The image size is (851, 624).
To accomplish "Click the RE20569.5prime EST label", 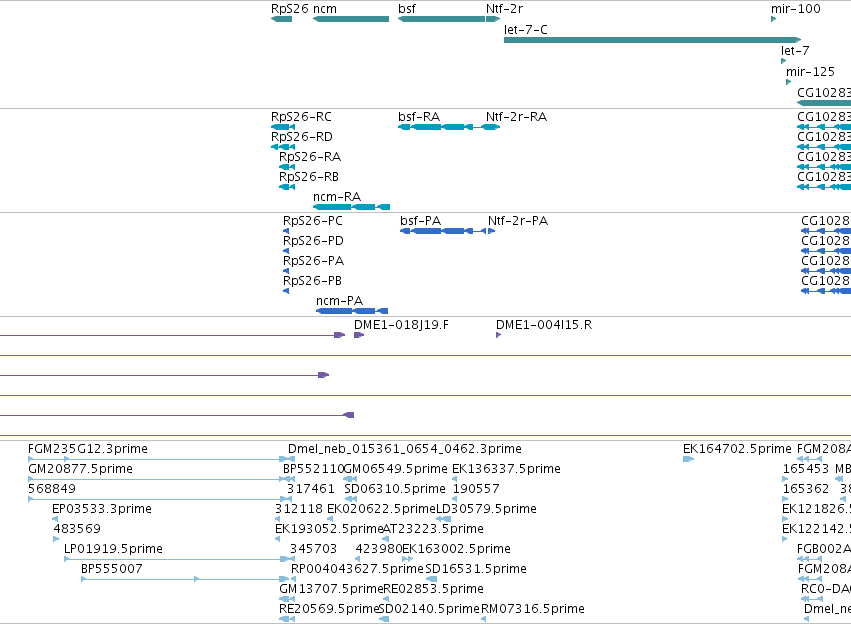I will [329, 609].
